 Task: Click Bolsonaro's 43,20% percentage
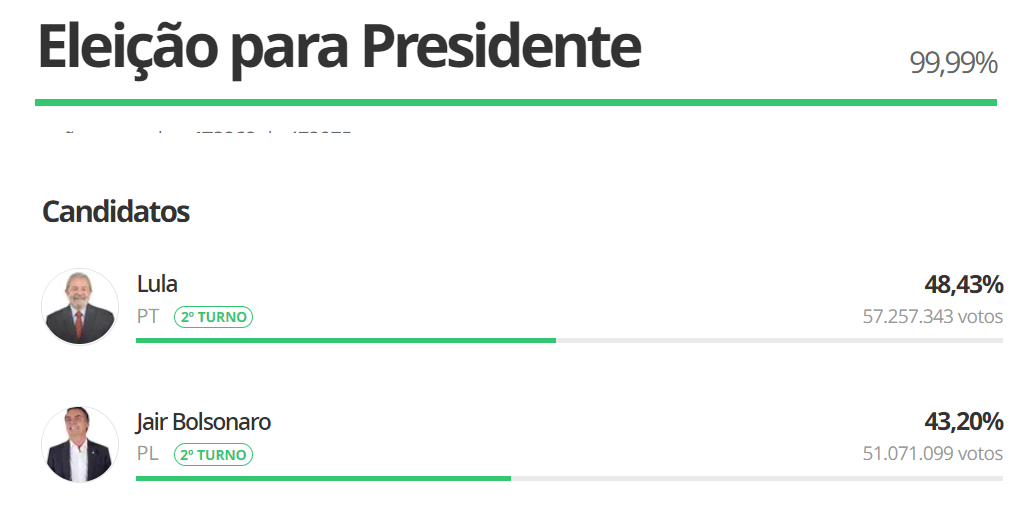(963, 422)
